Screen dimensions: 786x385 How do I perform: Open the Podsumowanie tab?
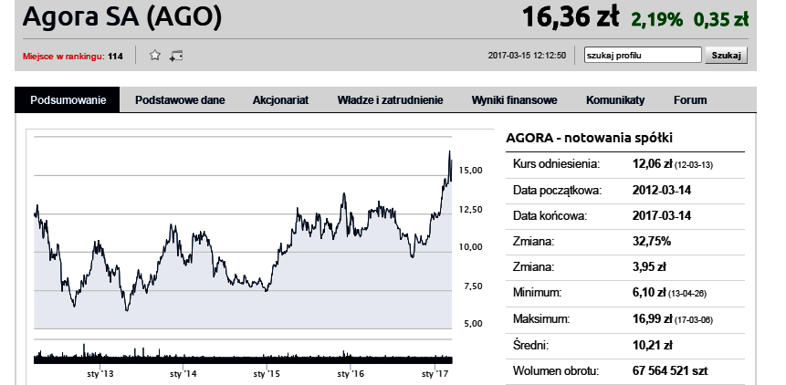tap(68, 100)
